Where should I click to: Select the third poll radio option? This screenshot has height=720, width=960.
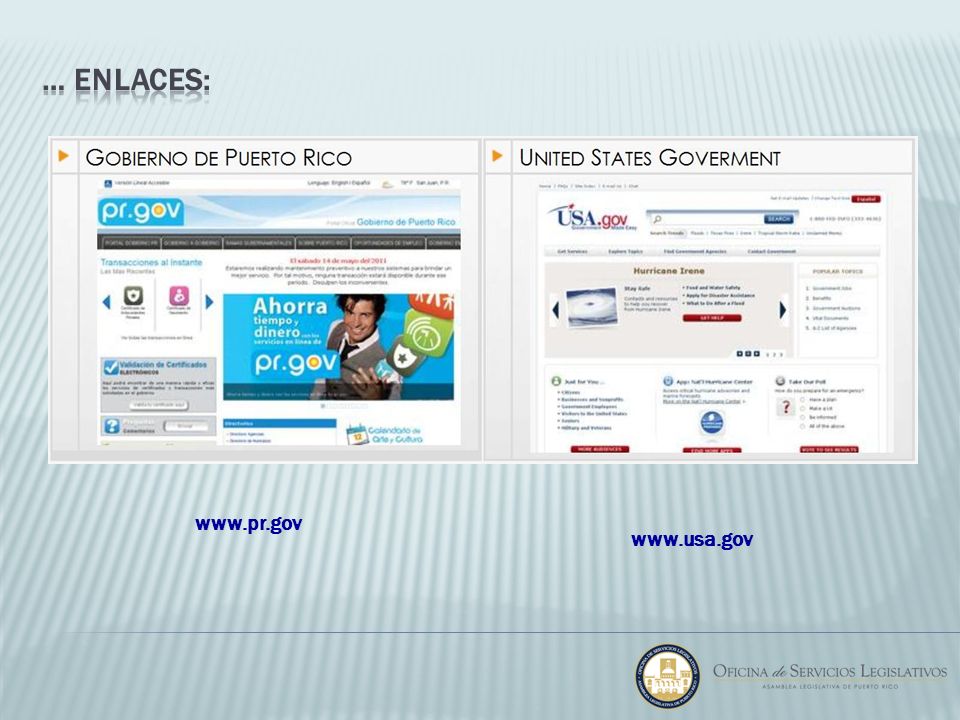pyautogui.click(x=802, y=418)
